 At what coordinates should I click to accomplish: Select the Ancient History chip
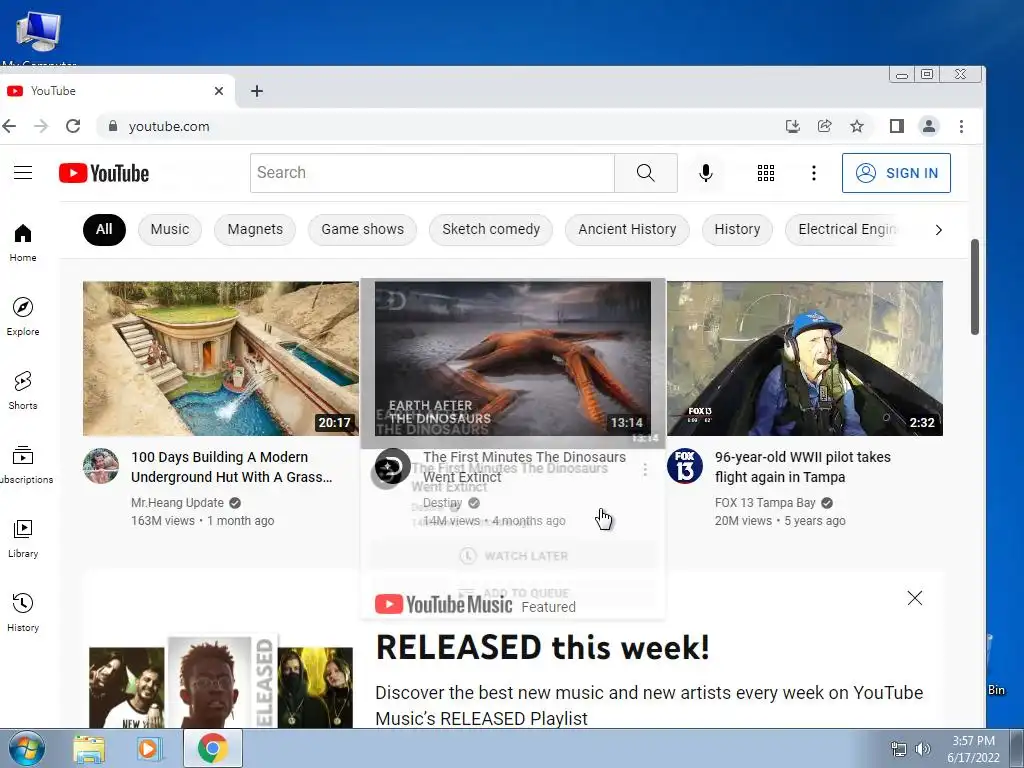pyautogui.click(x=627, y=230)
